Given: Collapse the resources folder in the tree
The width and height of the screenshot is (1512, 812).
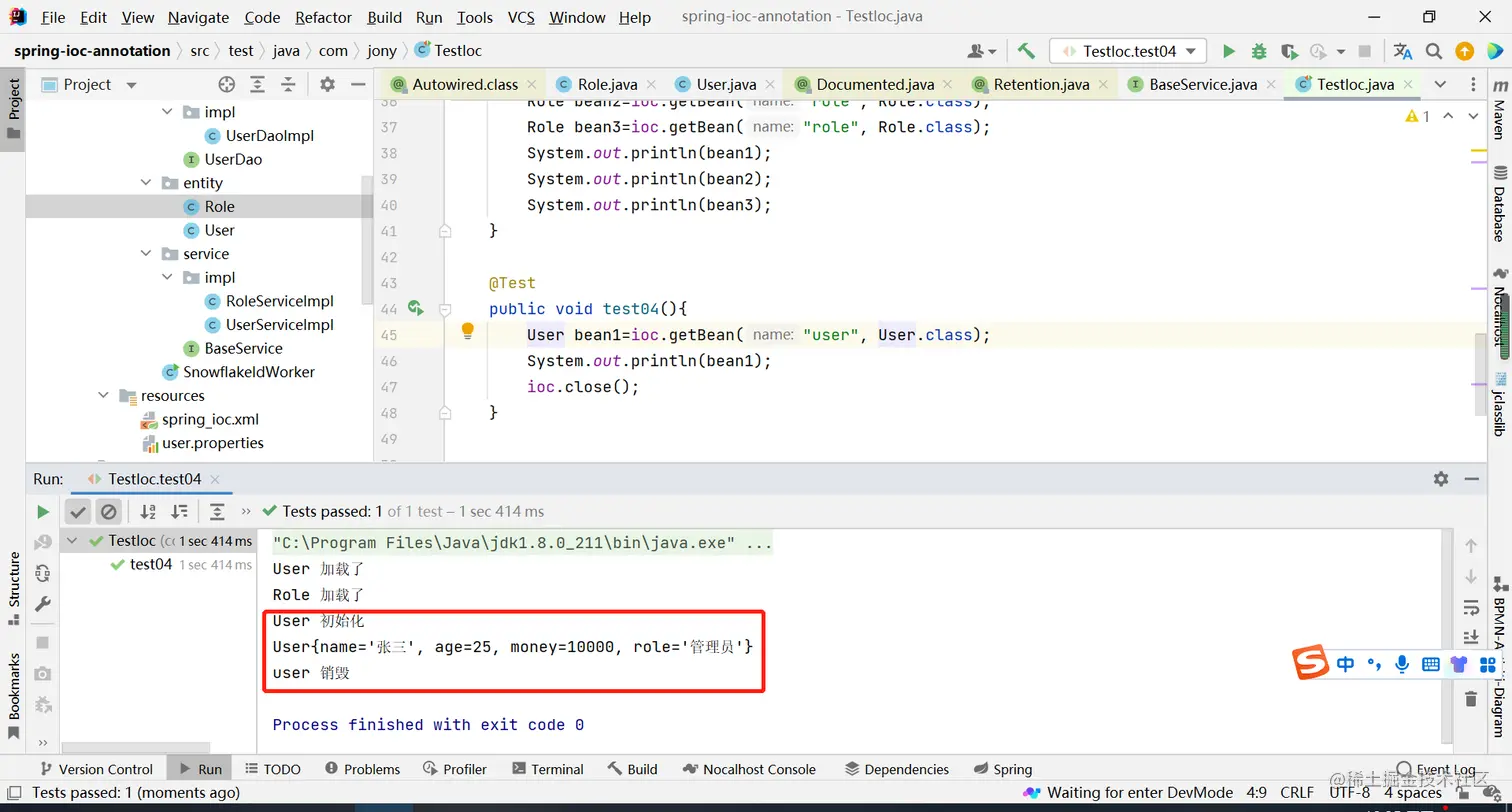Looking at the screenshot, I should point(104,396).
